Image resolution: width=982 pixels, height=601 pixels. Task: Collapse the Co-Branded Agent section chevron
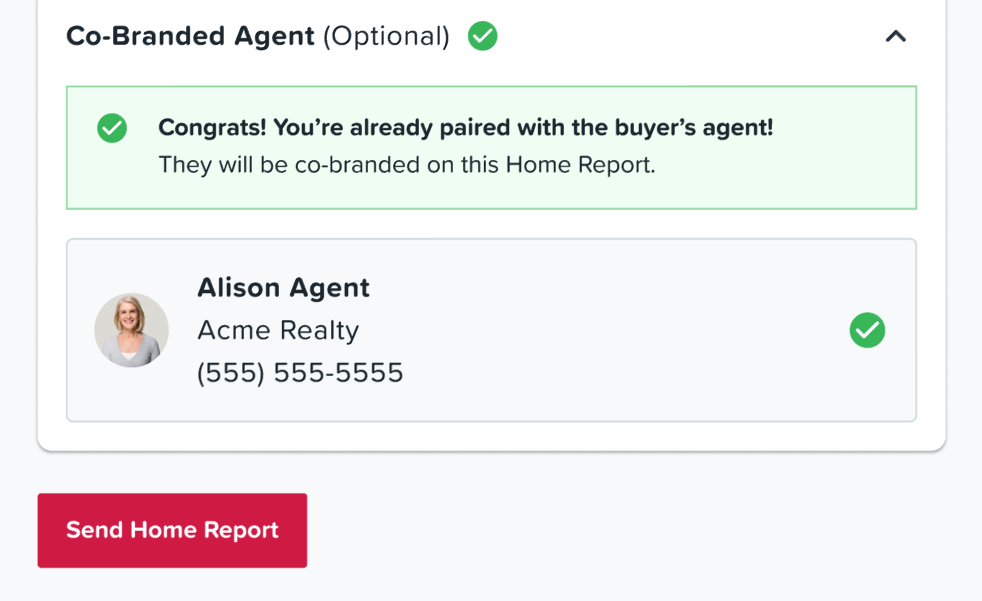coord(896,36)
